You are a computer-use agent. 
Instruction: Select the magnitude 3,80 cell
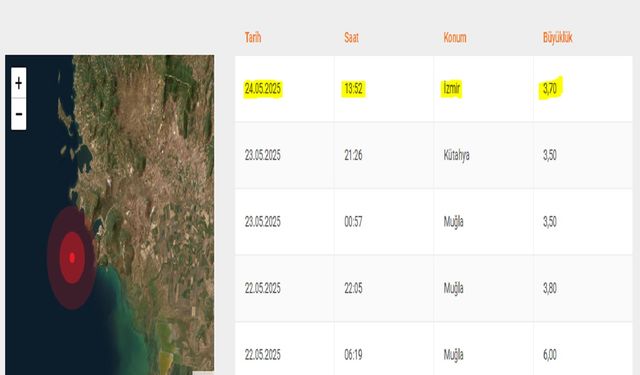[550, 288]
